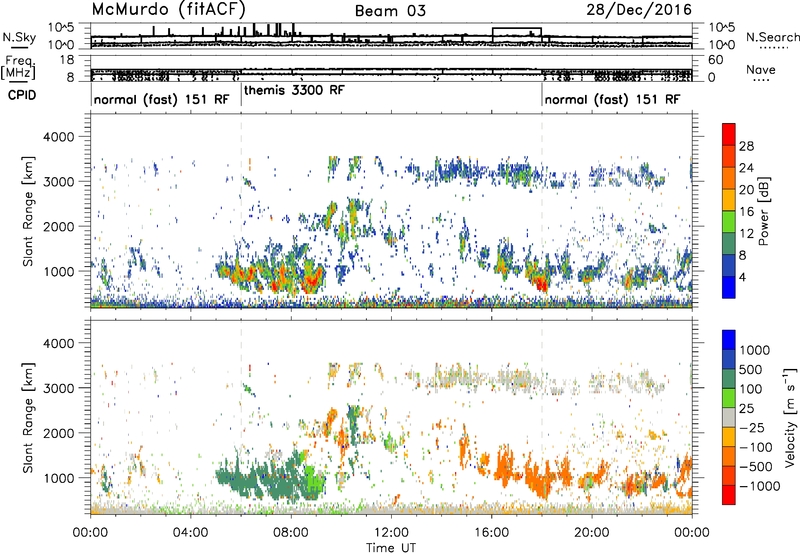The height and width of the screenshot is (554, 800).
Task: Select the "16:00" time tick label
Action: click(x=491, y=533)
